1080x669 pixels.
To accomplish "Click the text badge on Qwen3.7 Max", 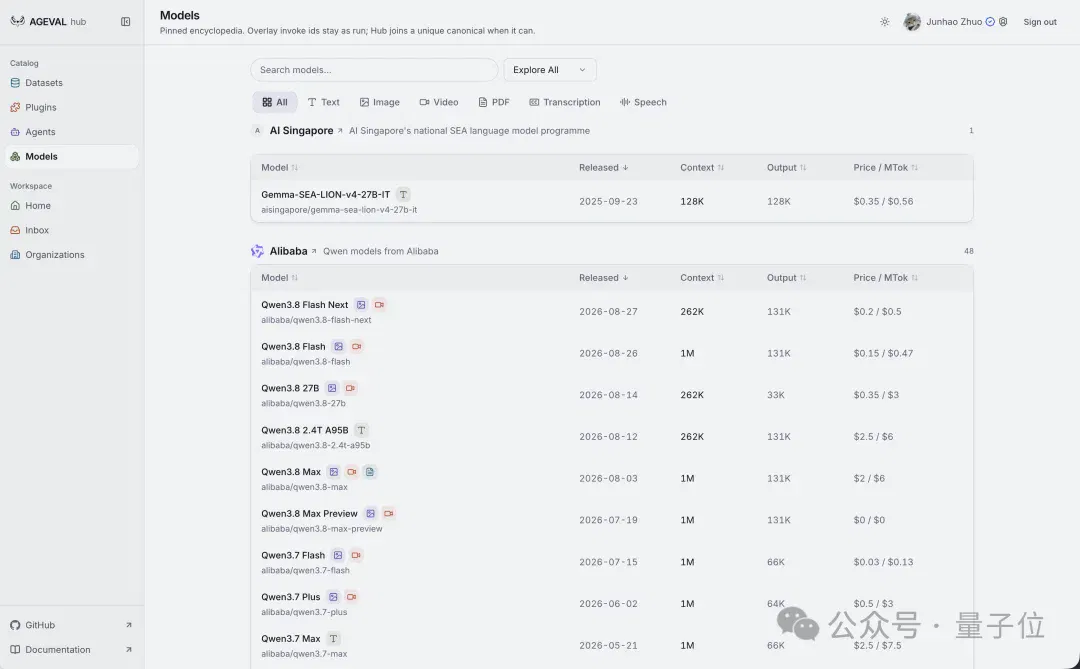I will coord(333,639).
